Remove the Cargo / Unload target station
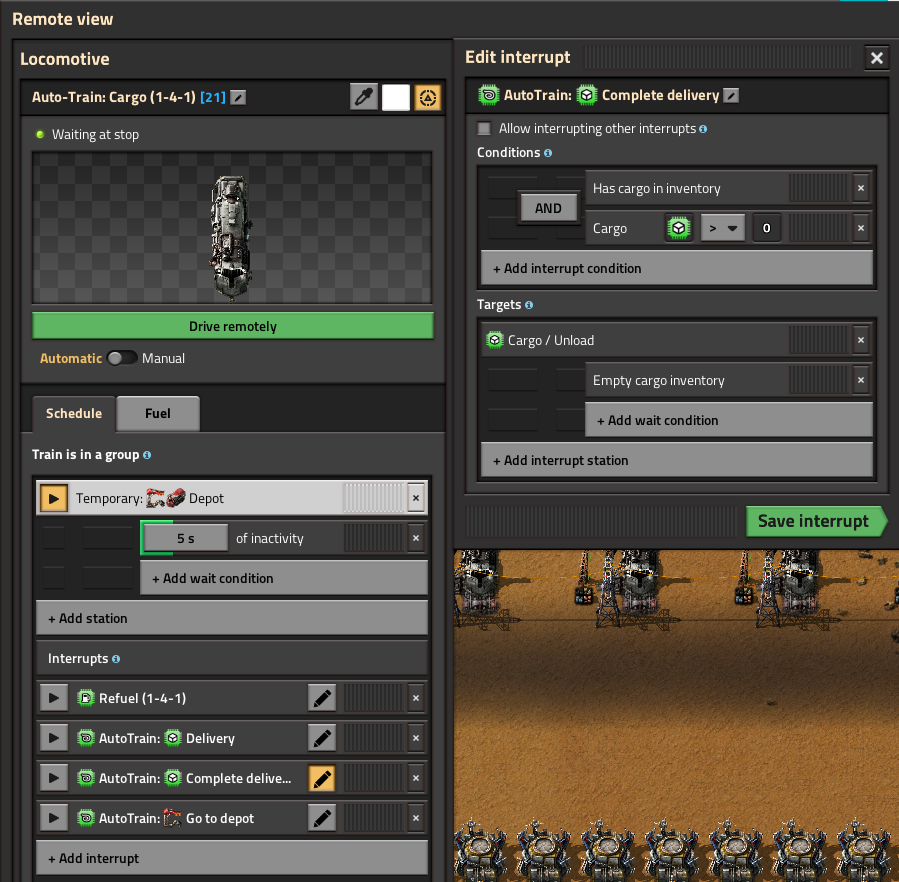 pyautogui.click(x=861, y=340)
